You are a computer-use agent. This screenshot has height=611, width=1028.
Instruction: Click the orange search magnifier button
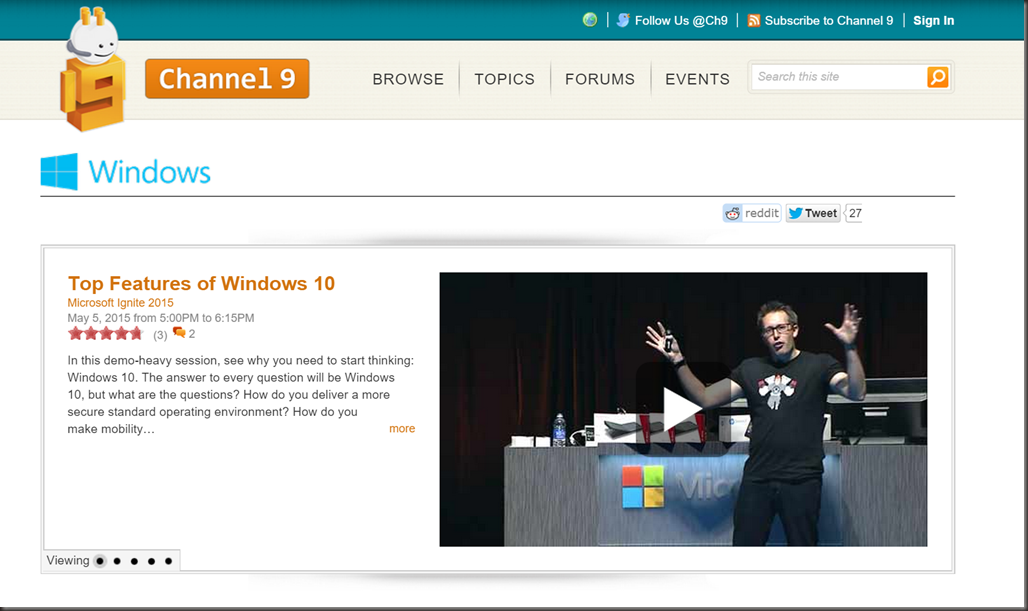pos(938,77)
